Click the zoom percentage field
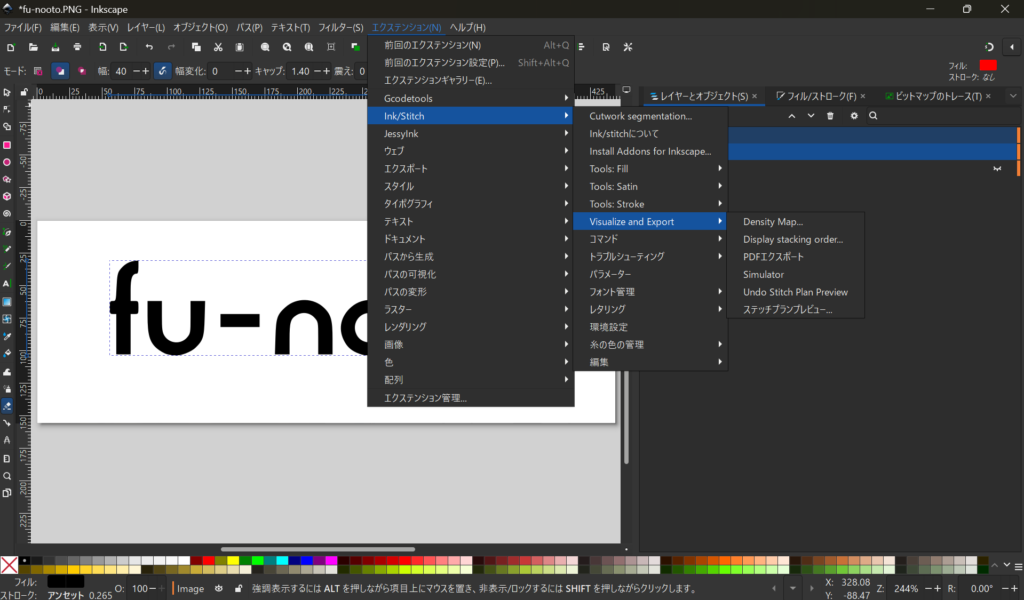 904,588
